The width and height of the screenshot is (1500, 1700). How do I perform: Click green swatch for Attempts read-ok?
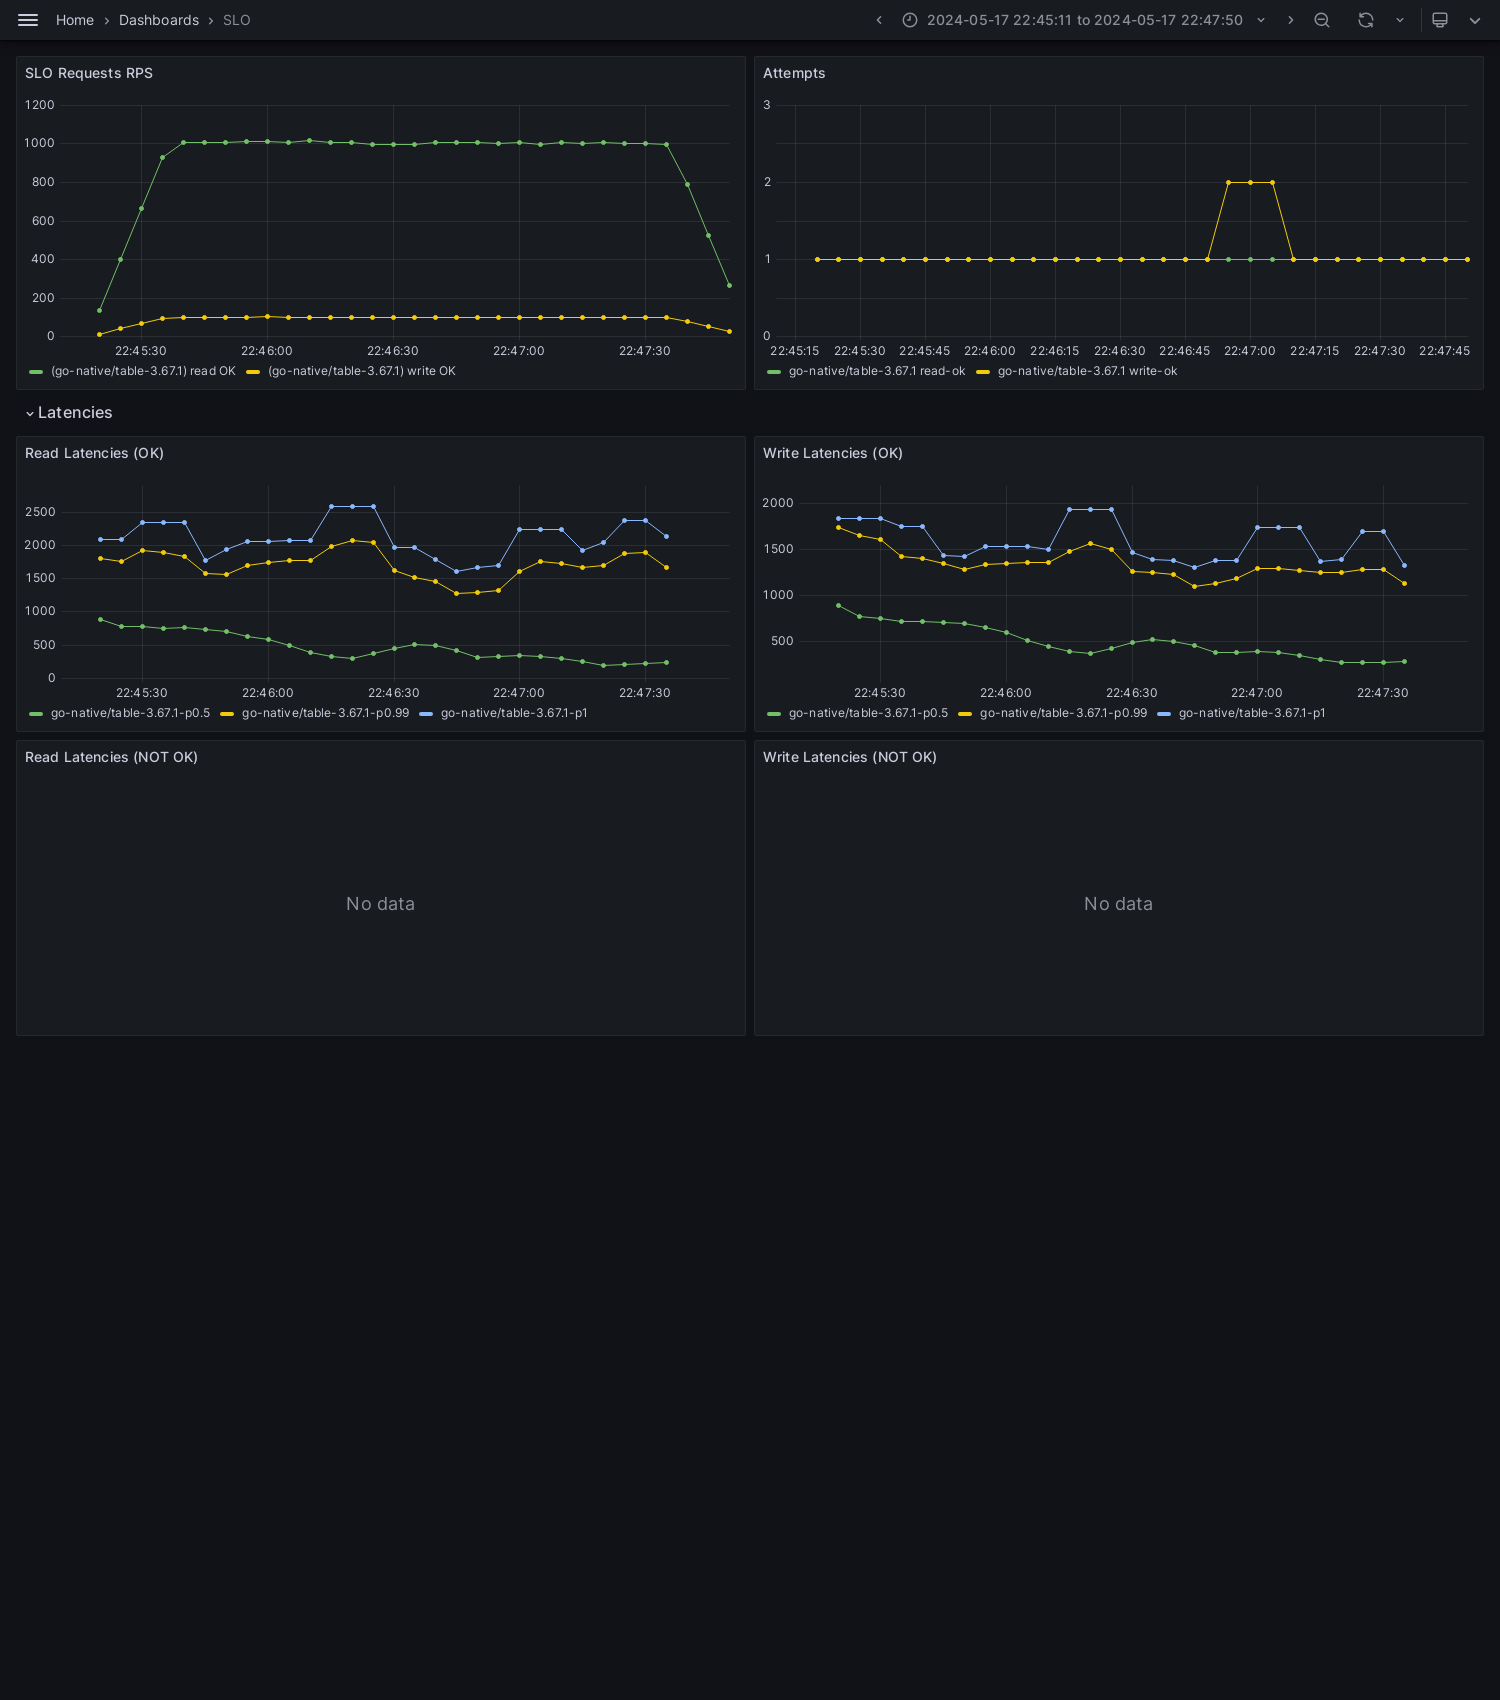tap(774, 372)
